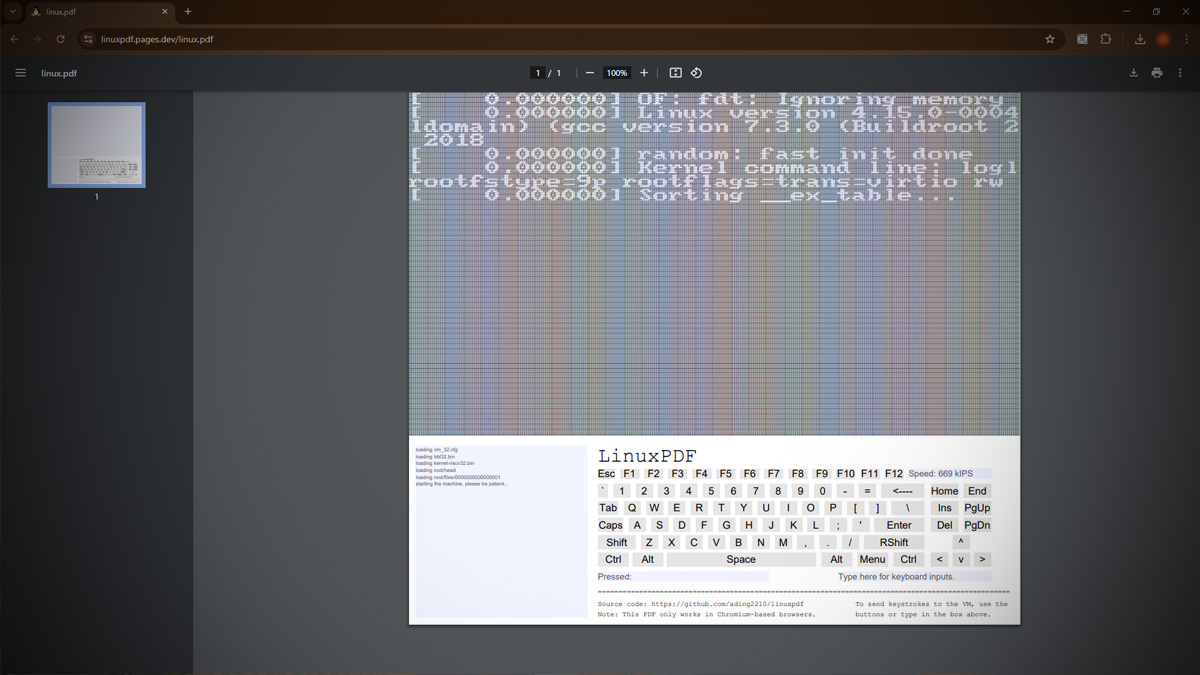Image resolution: width=1200 pixels, height=675 pixels.
Task: Bookmark this page with the star icon
Action: [1050, 39]
